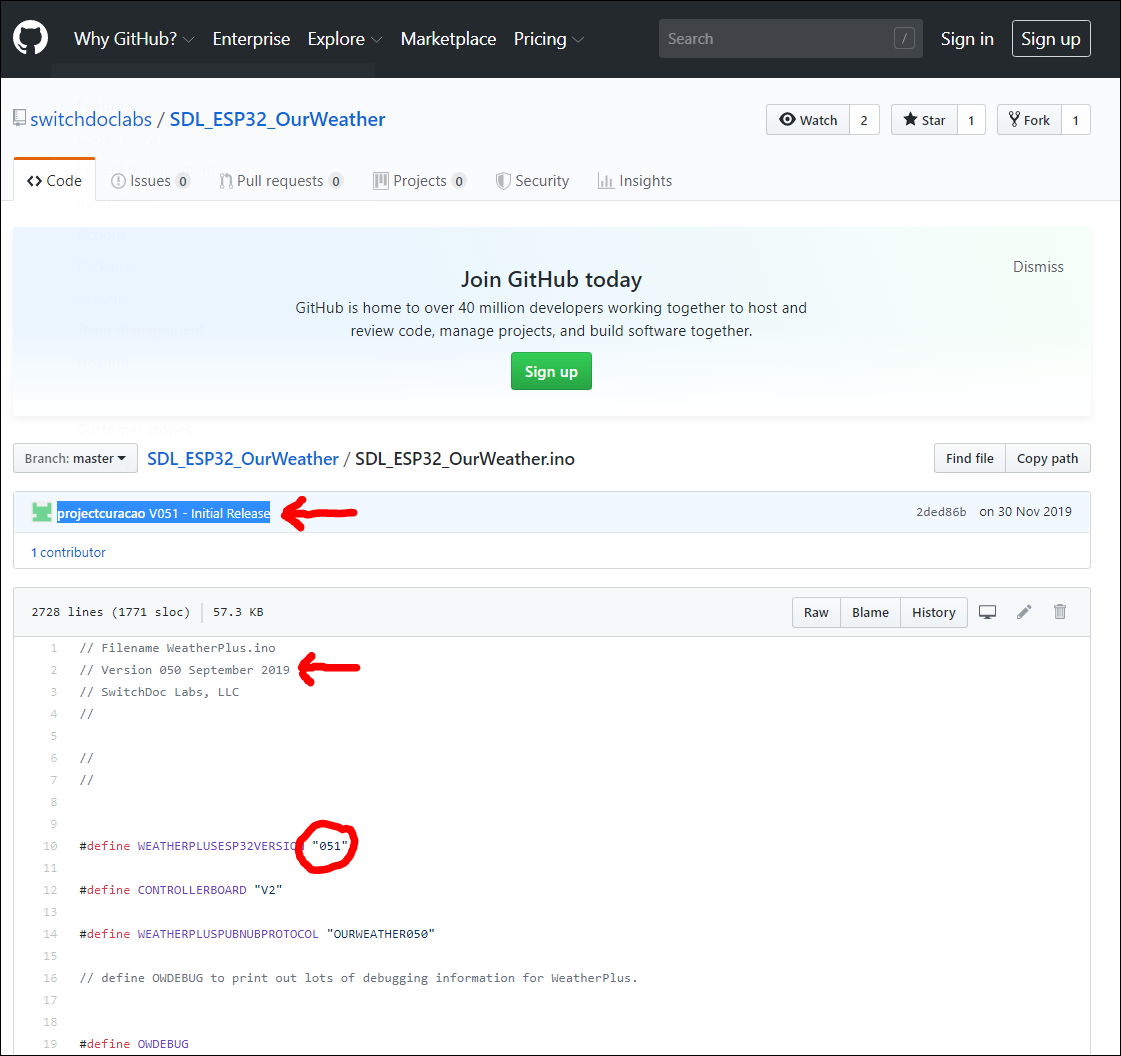Focus the Search input field
Image resolution: width=1121 pixels, height=1056 pixels.
(790, 39)
